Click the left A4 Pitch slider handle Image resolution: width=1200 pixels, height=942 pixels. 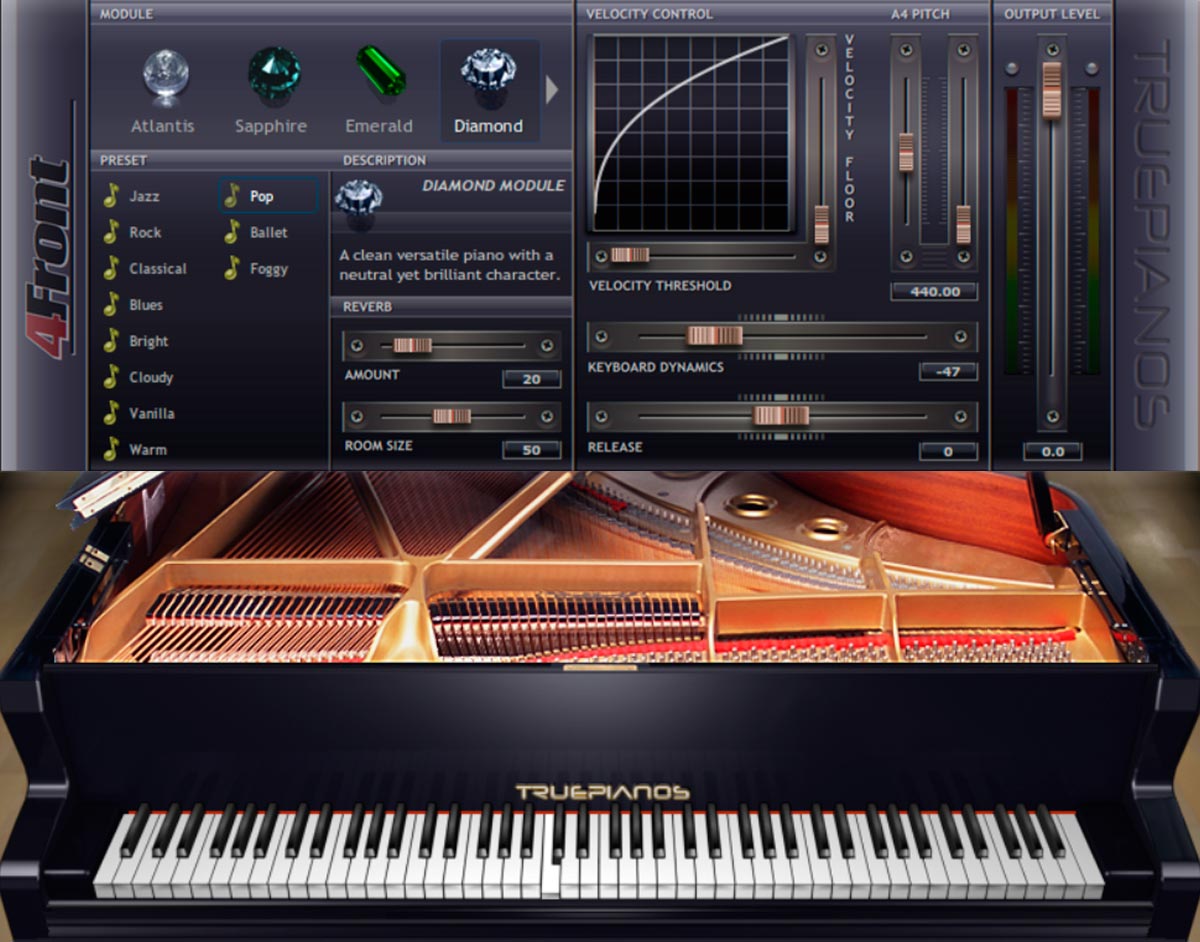coord(906,152)
